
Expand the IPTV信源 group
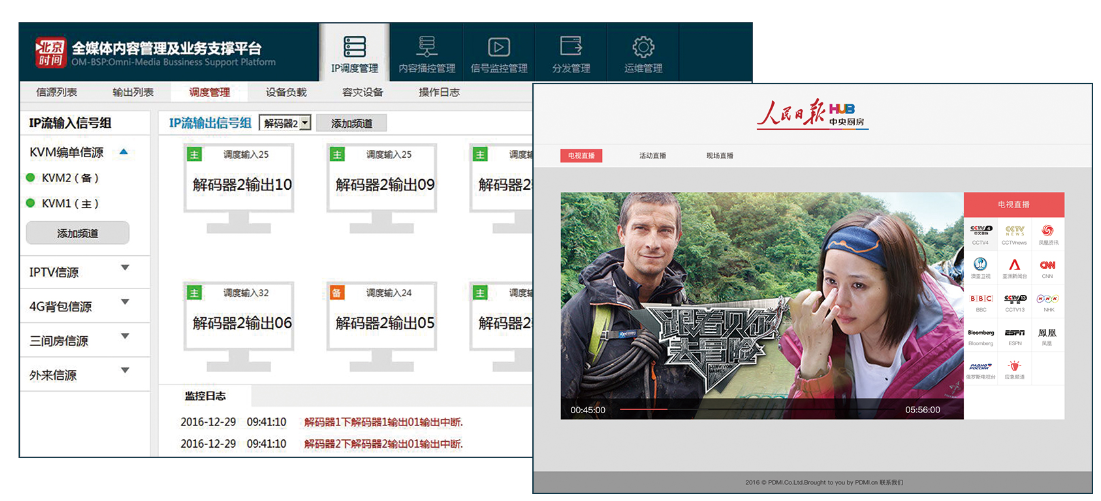(124, 268)
